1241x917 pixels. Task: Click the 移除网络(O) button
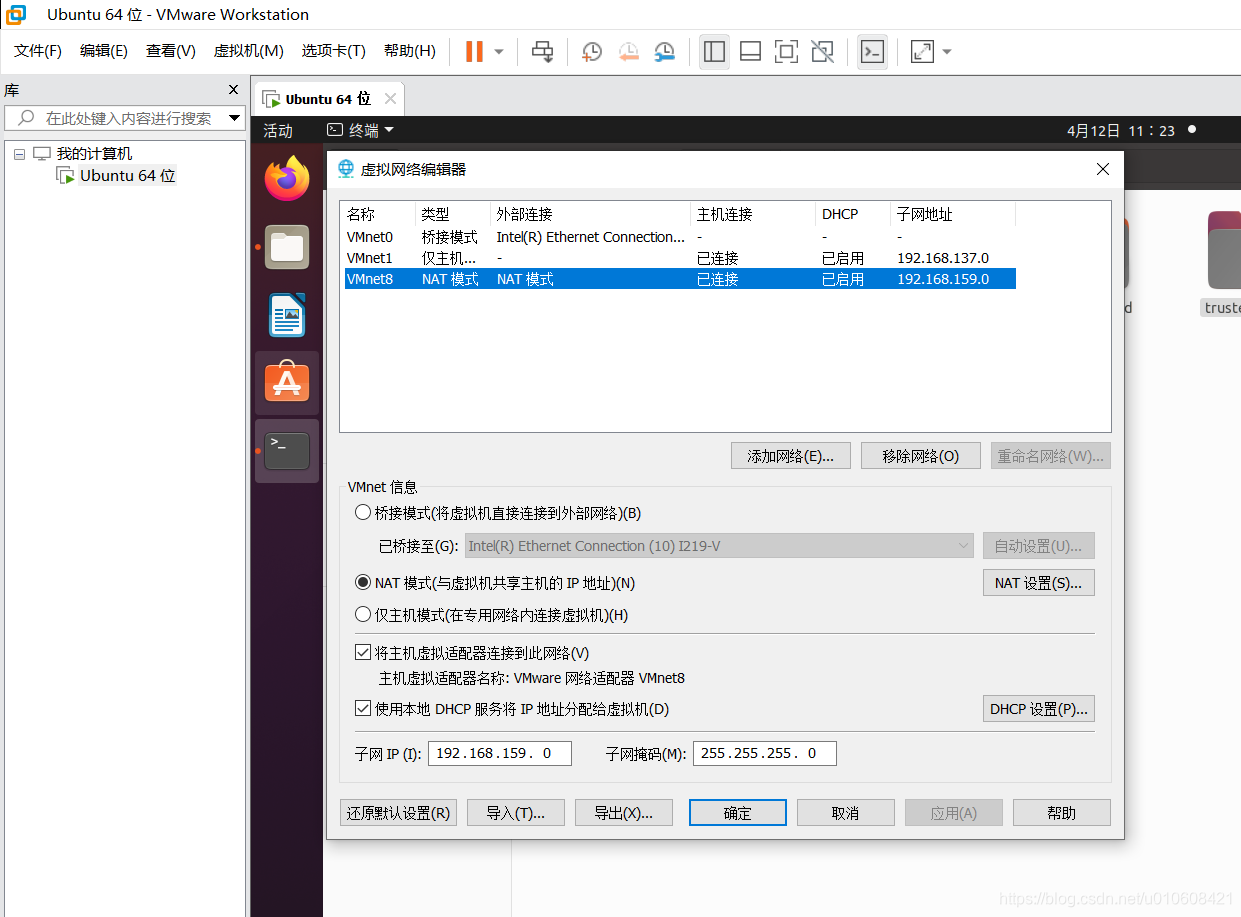(x=920, y=456)
